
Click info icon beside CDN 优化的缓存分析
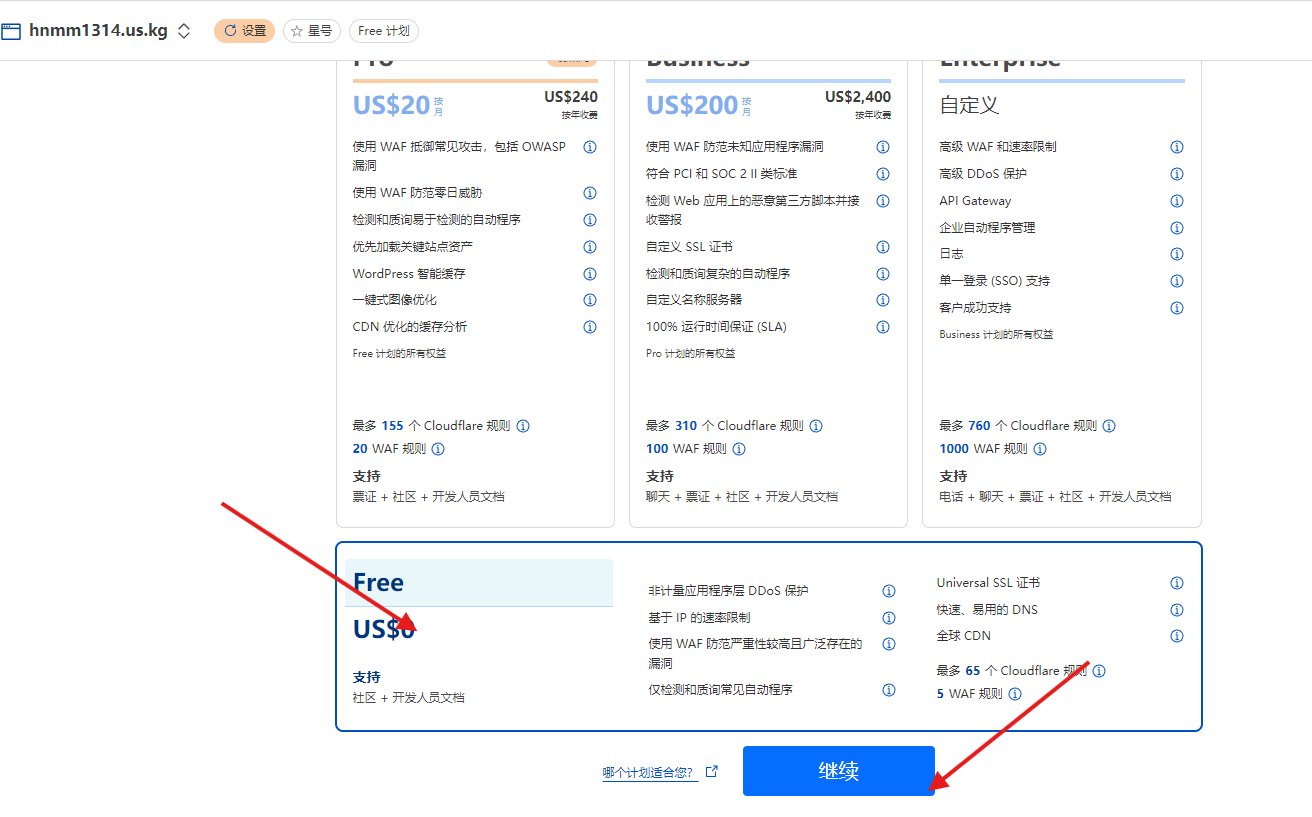coord(590,327)
